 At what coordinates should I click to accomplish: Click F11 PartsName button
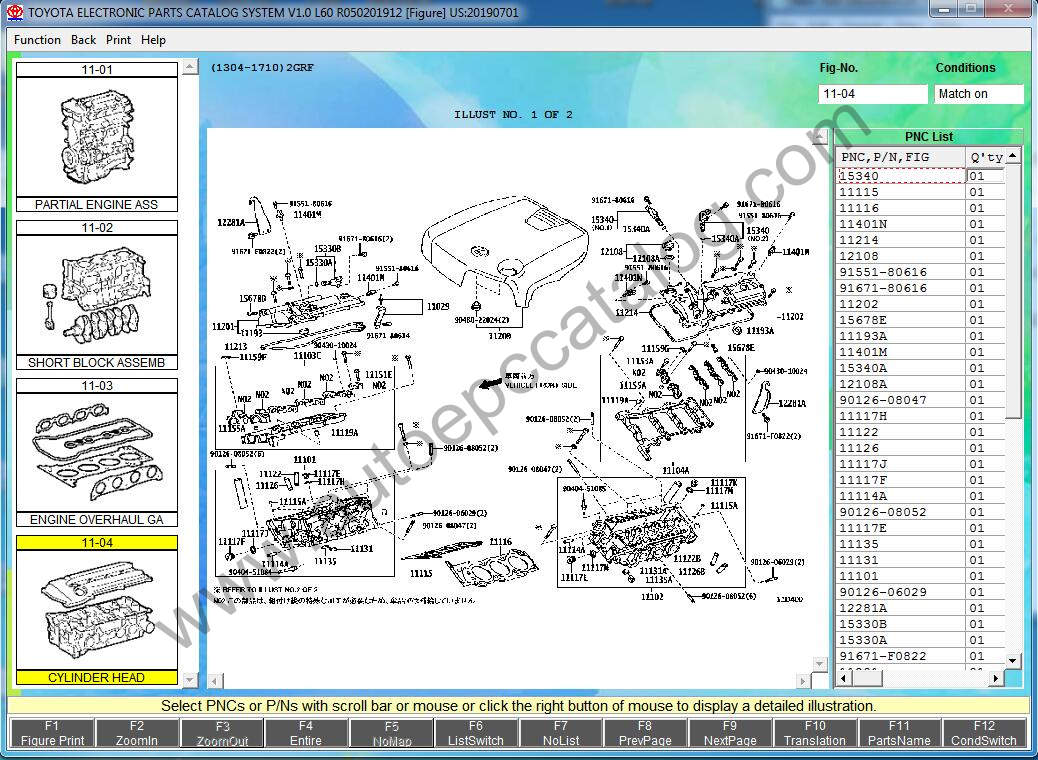tap(900, 733)
